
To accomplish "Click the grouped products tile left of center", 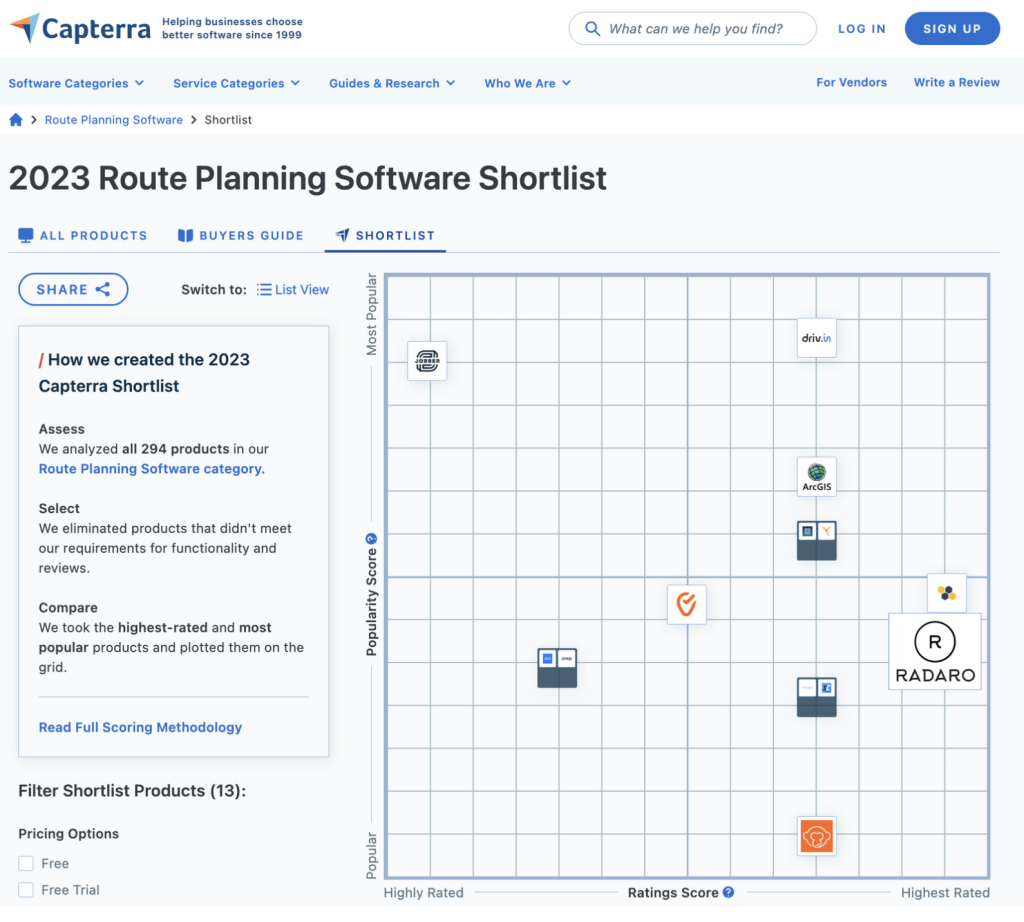I will pyautogui.click(x=557, y=668).
